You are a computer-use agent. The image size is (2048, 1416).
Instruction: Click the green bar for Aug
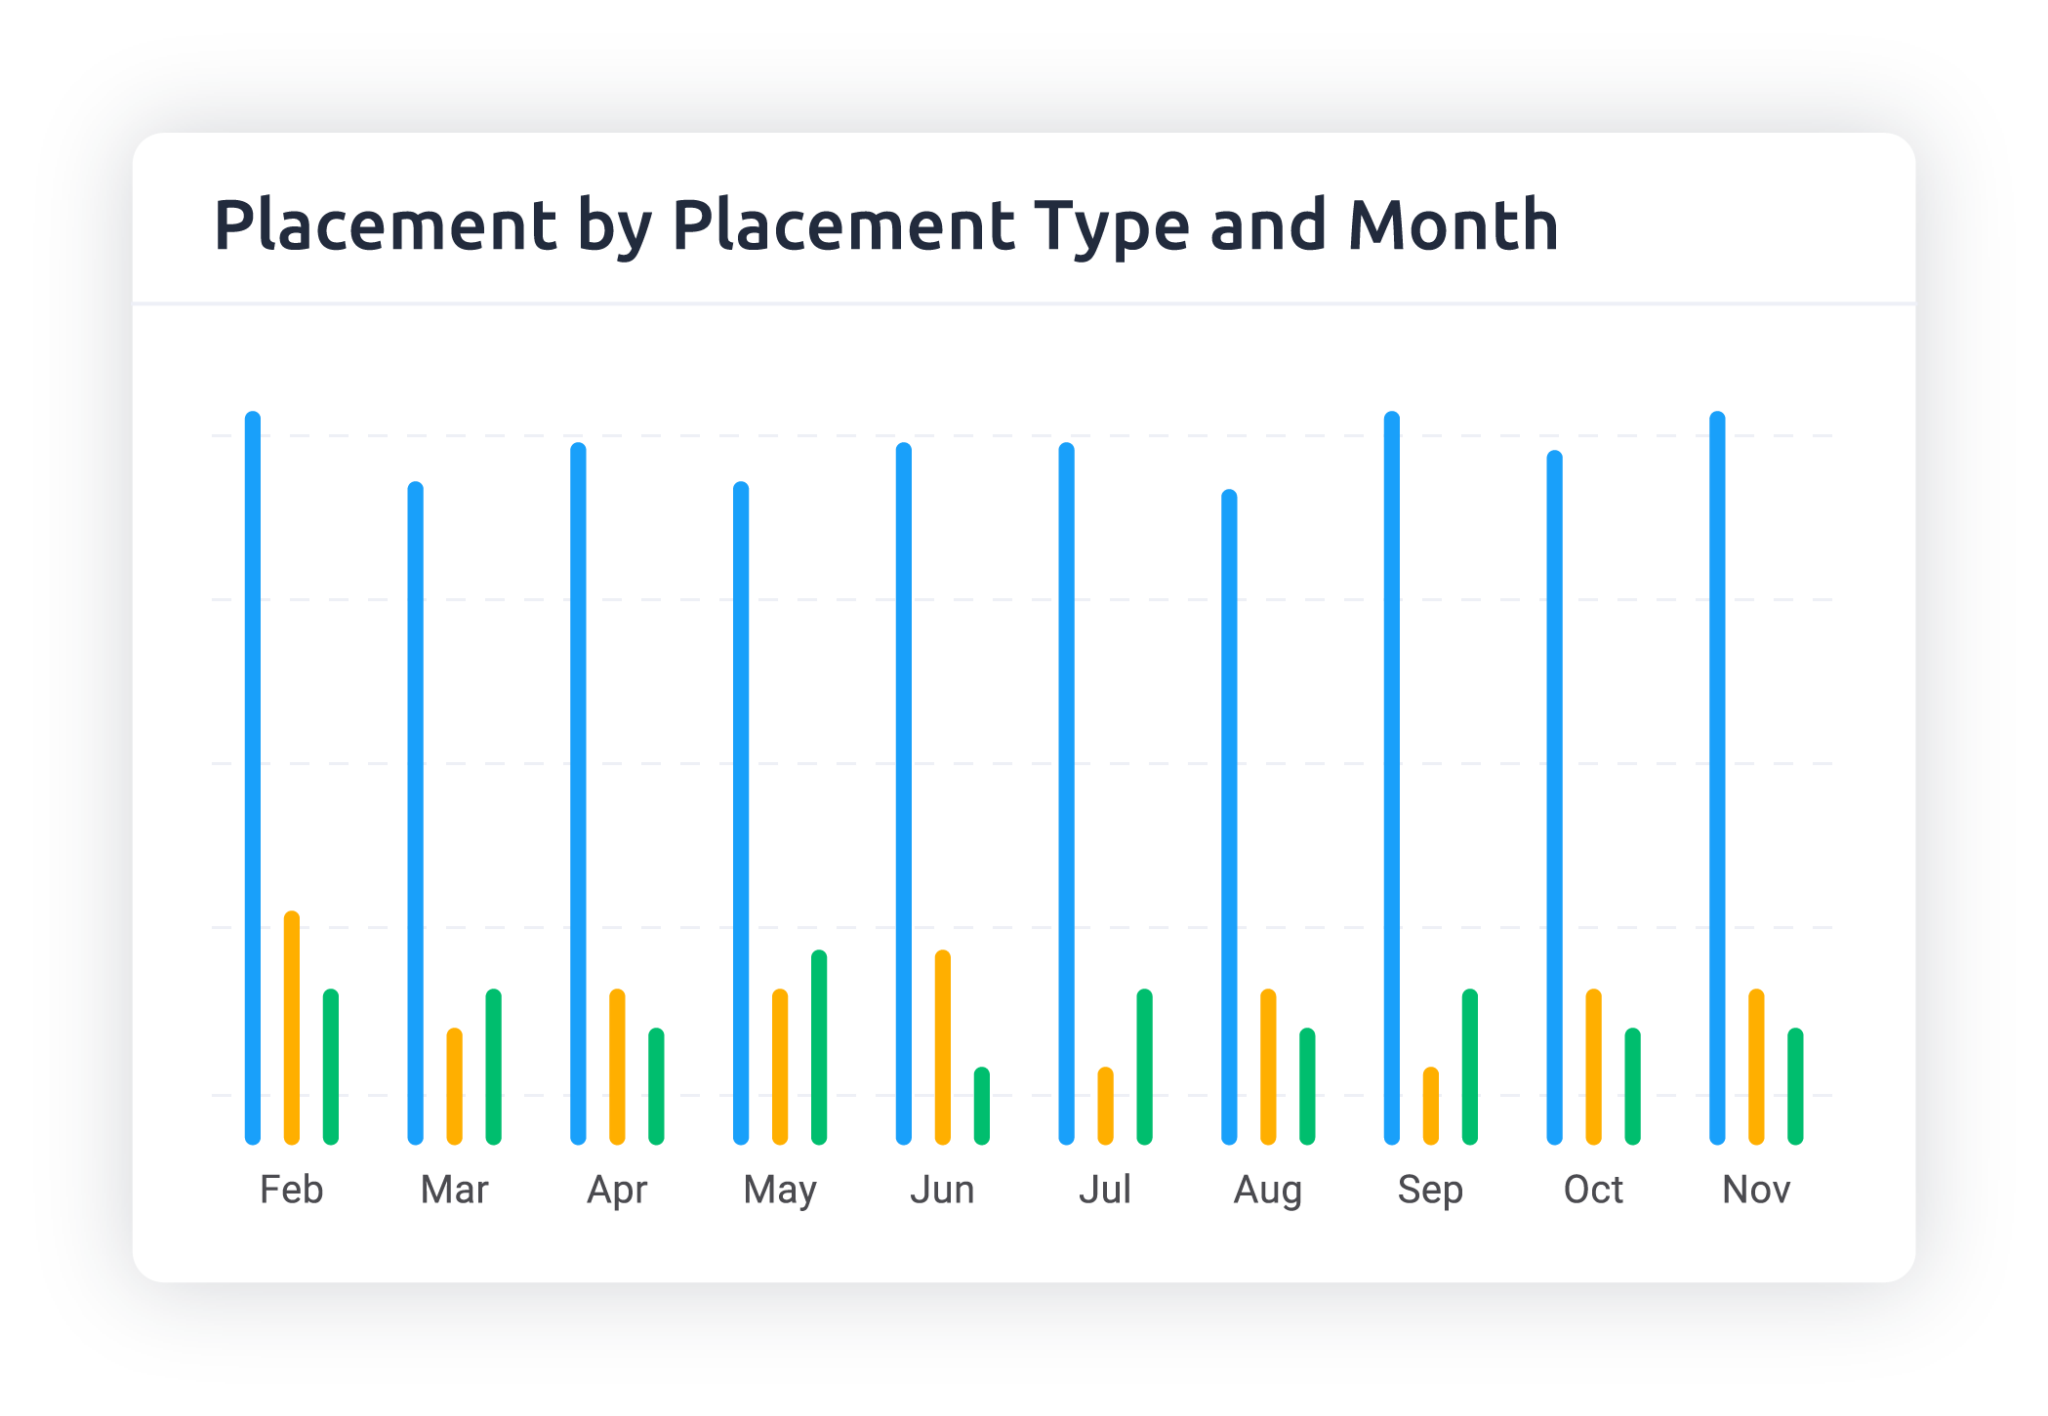click(x=1307, y=1086)
